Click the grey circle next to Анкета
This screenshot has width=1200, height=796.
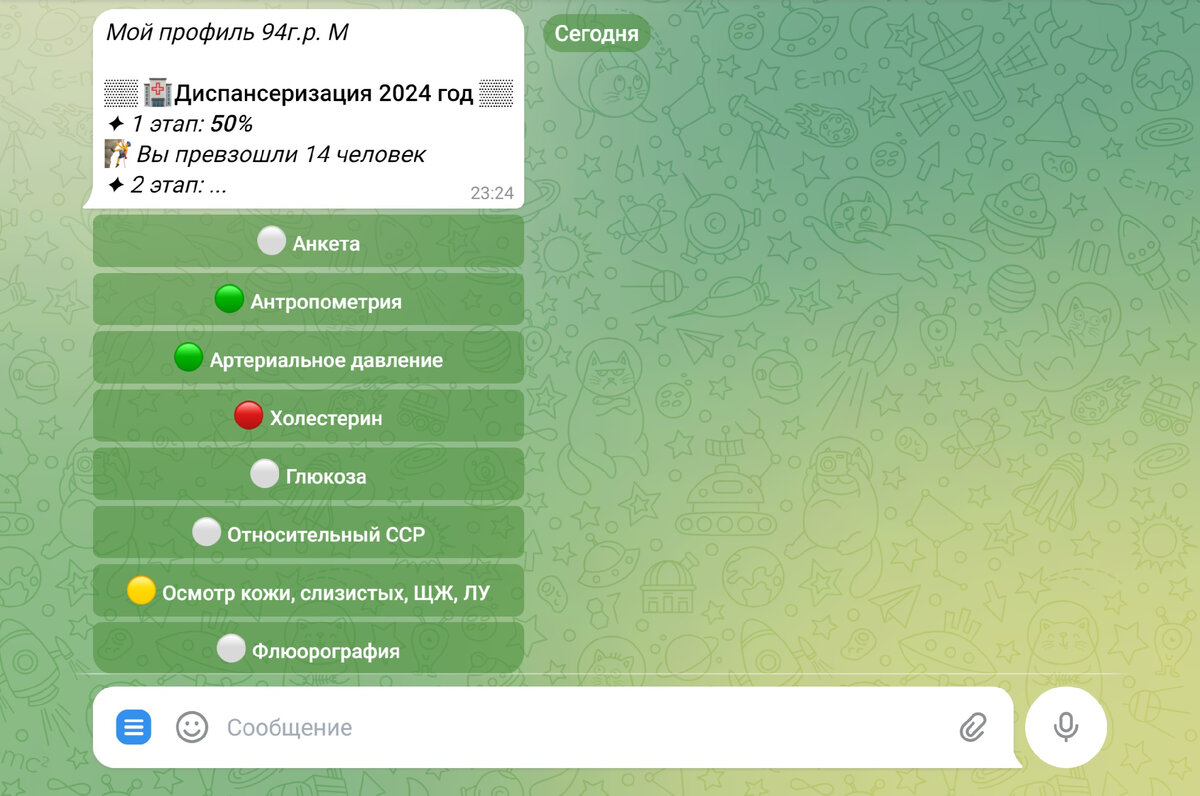(271, 241)
